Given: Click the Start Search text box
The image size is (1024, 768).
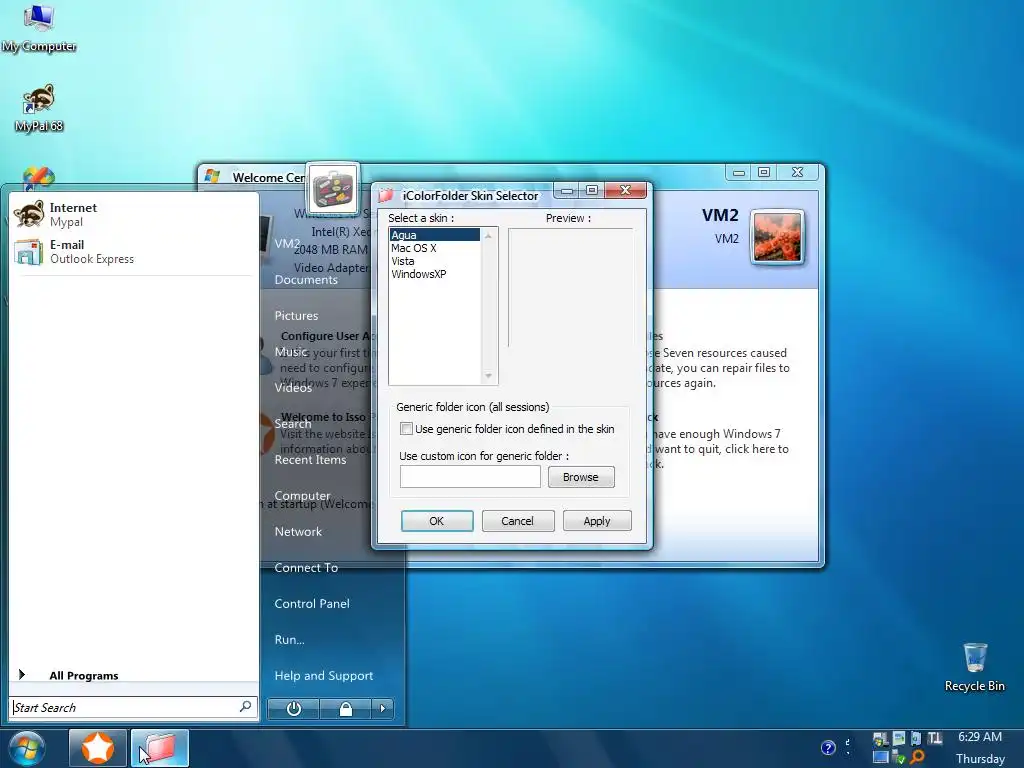Looking at the screenshot, I should tap(126, 707).
